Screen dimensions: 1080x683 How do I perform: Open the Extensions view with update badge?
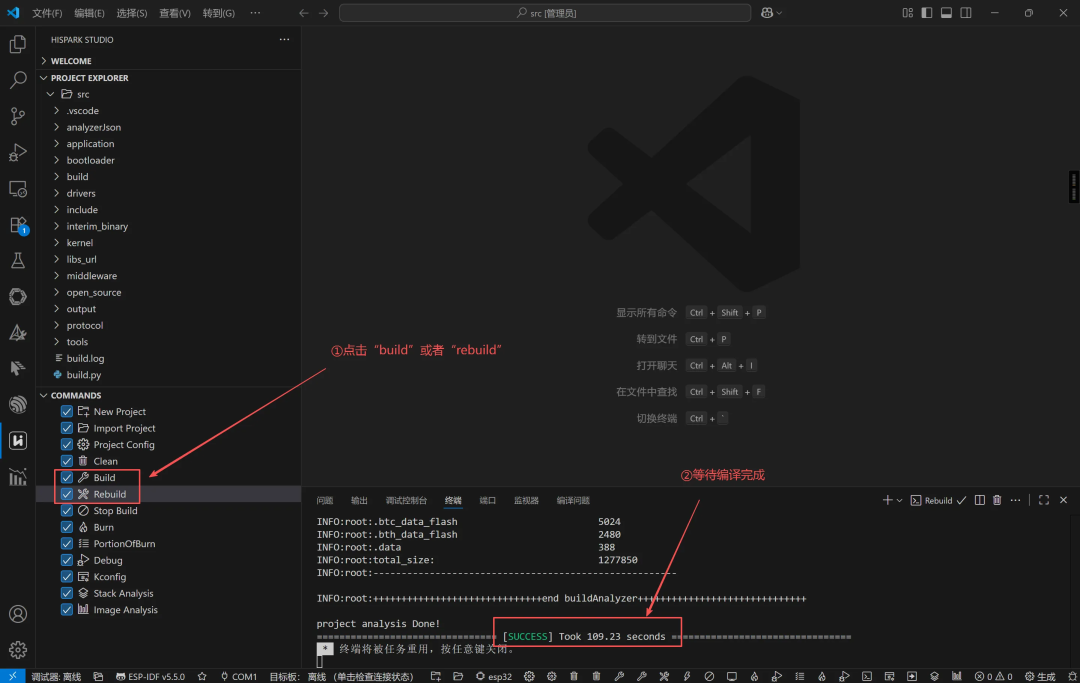point(18,225)
